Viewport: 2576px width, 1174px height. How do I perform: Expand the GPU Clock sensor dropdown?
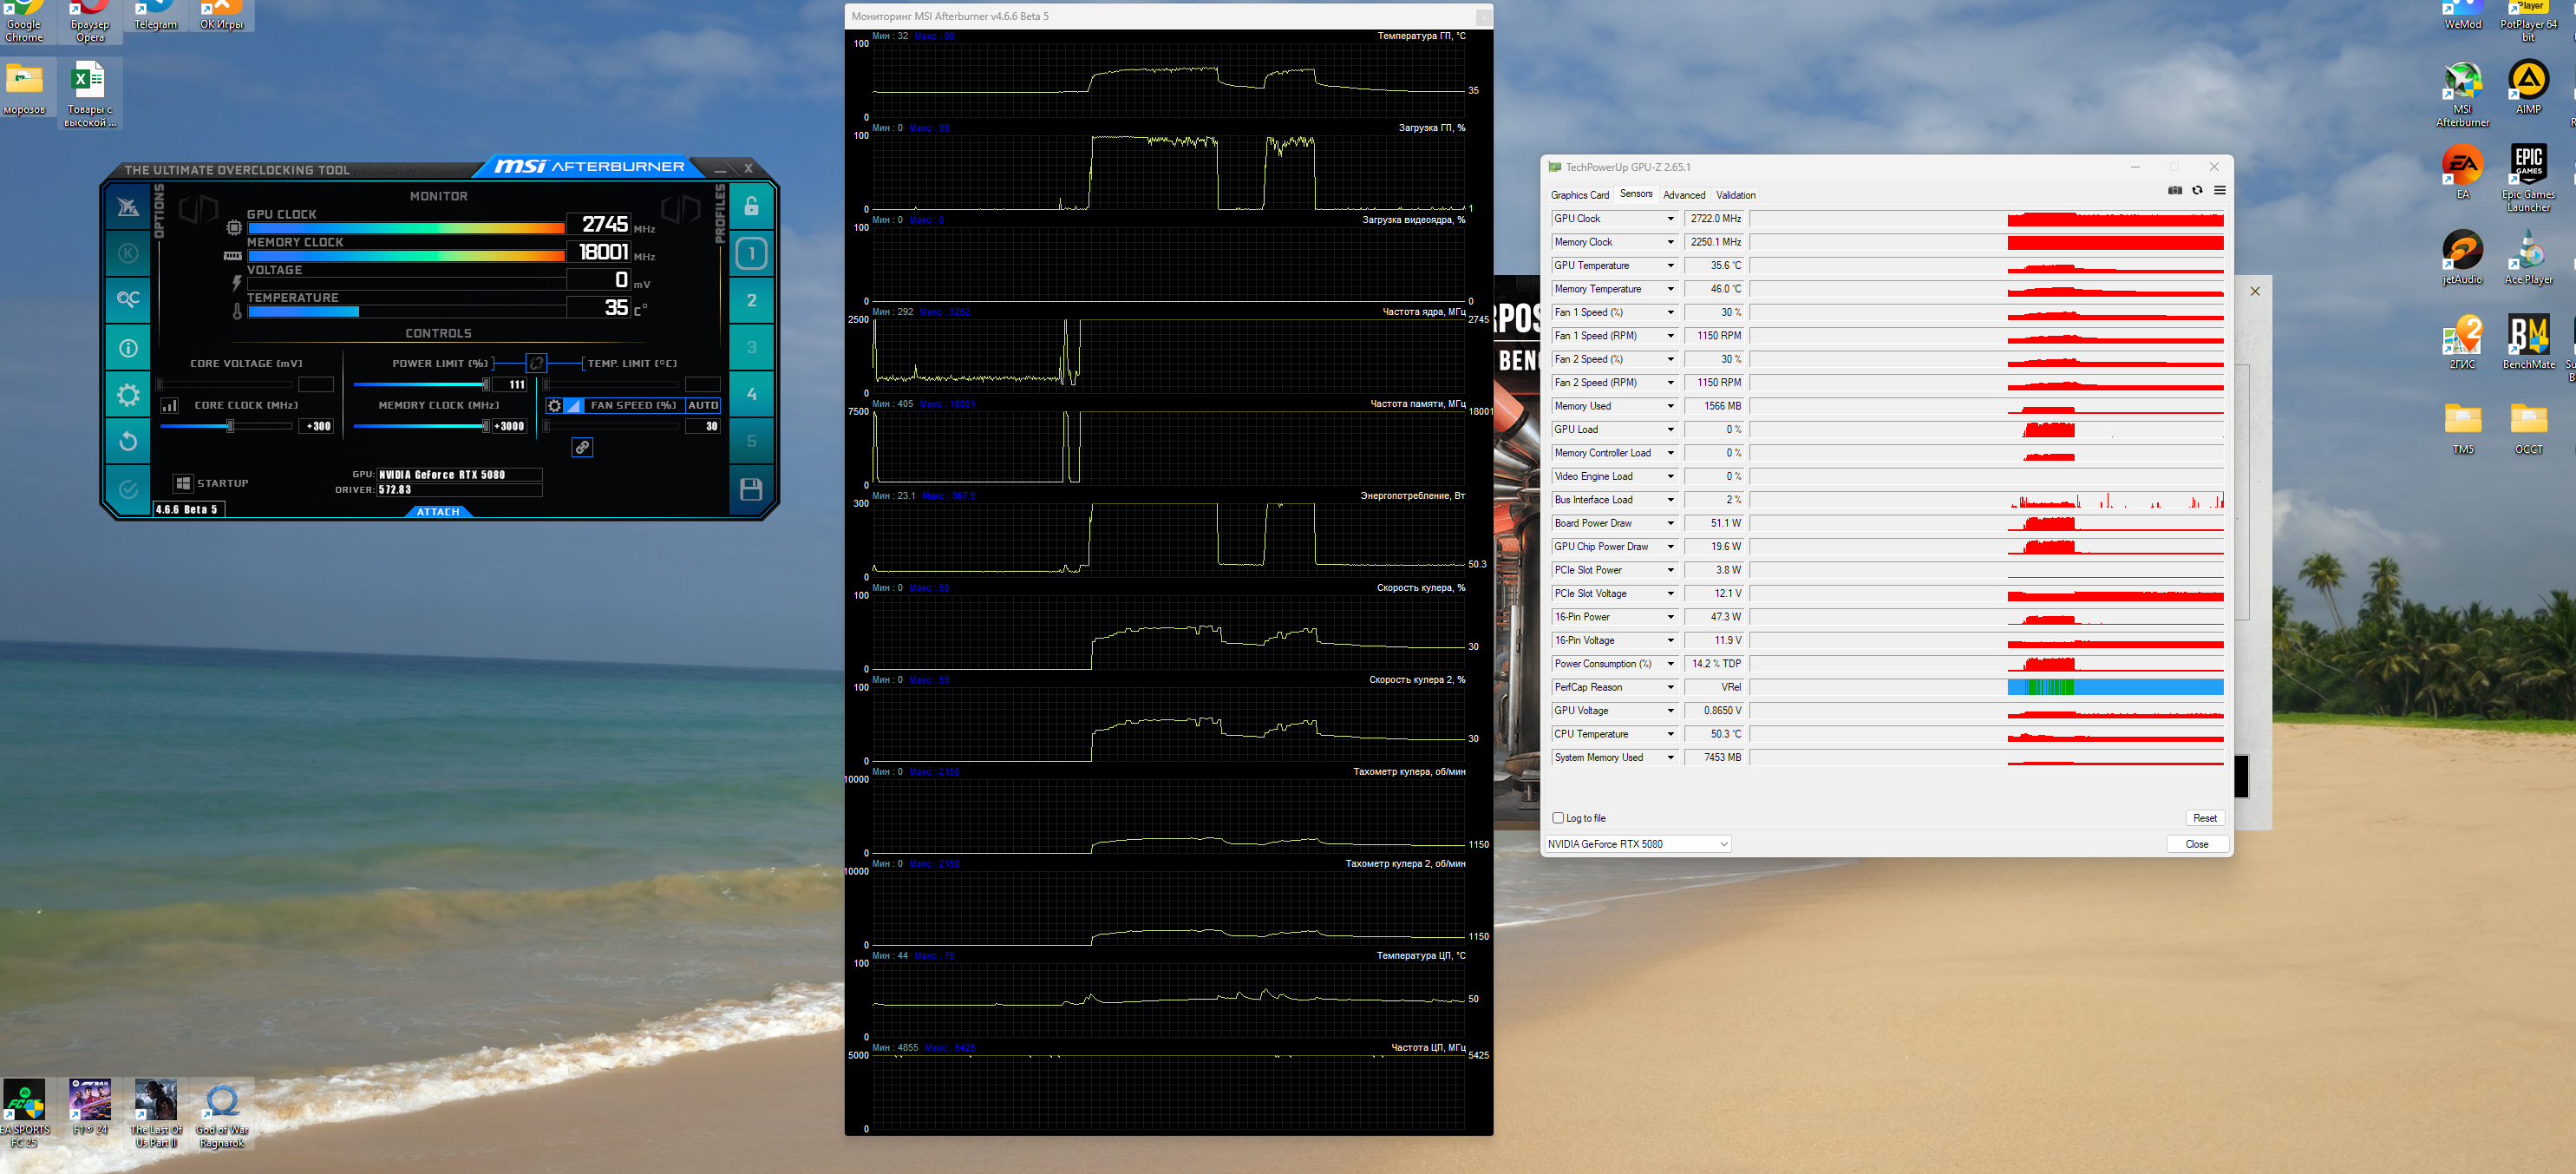1670,219
